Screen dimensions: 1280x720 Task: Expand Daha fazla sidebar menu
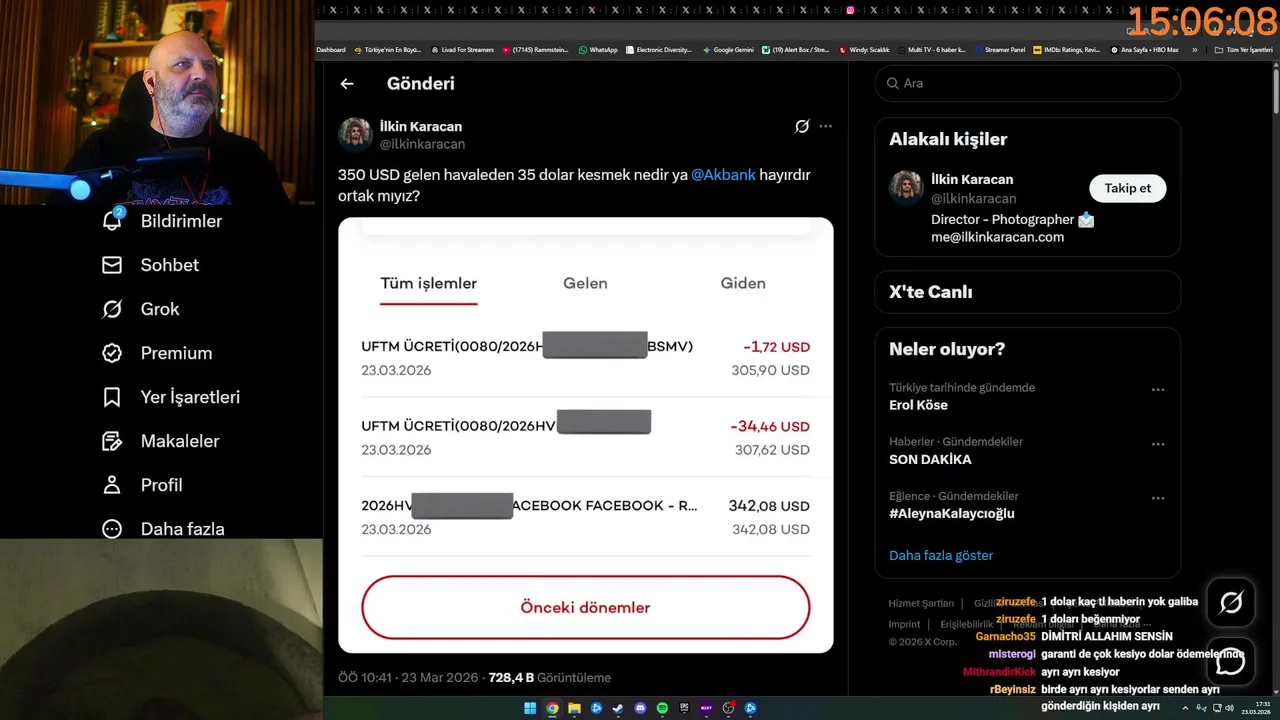tap(112, 529)
